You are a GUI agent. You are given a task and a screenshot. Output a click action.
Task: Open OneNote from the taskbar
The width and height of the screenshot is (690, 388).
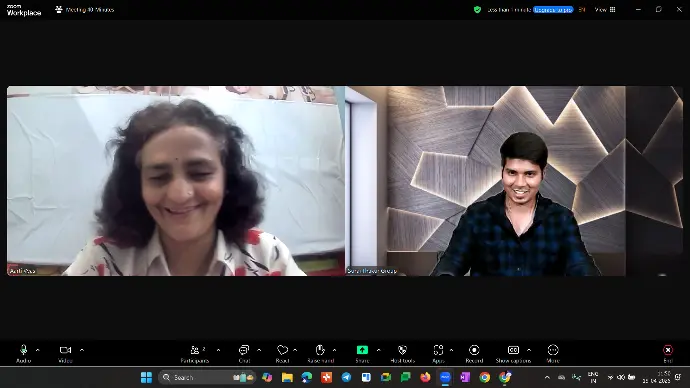tap(465, 377)
